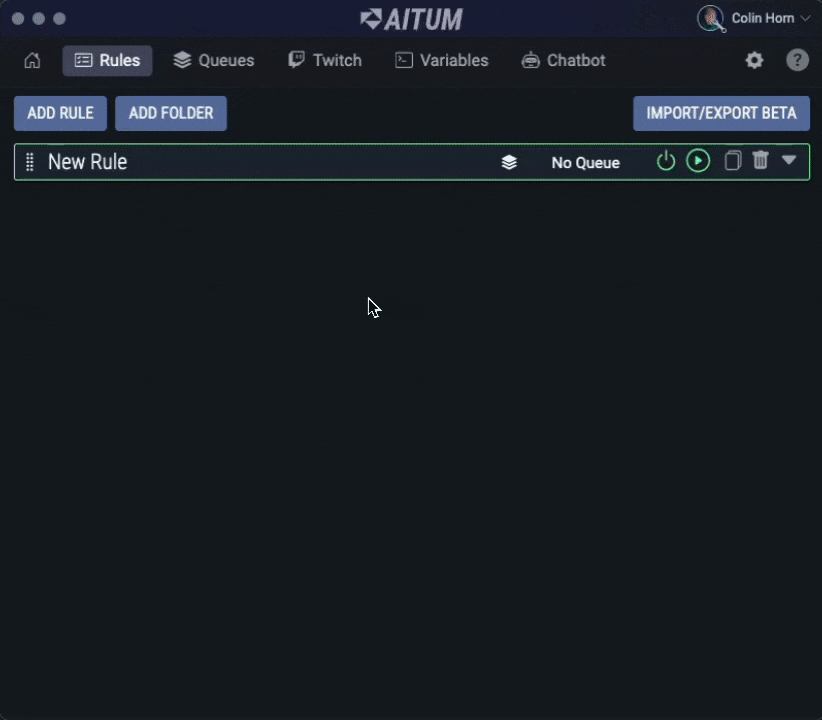Viewport: 822px width, 720px height.
Task: Switch to the Queues tab
Action: click(x=213, y=60)
